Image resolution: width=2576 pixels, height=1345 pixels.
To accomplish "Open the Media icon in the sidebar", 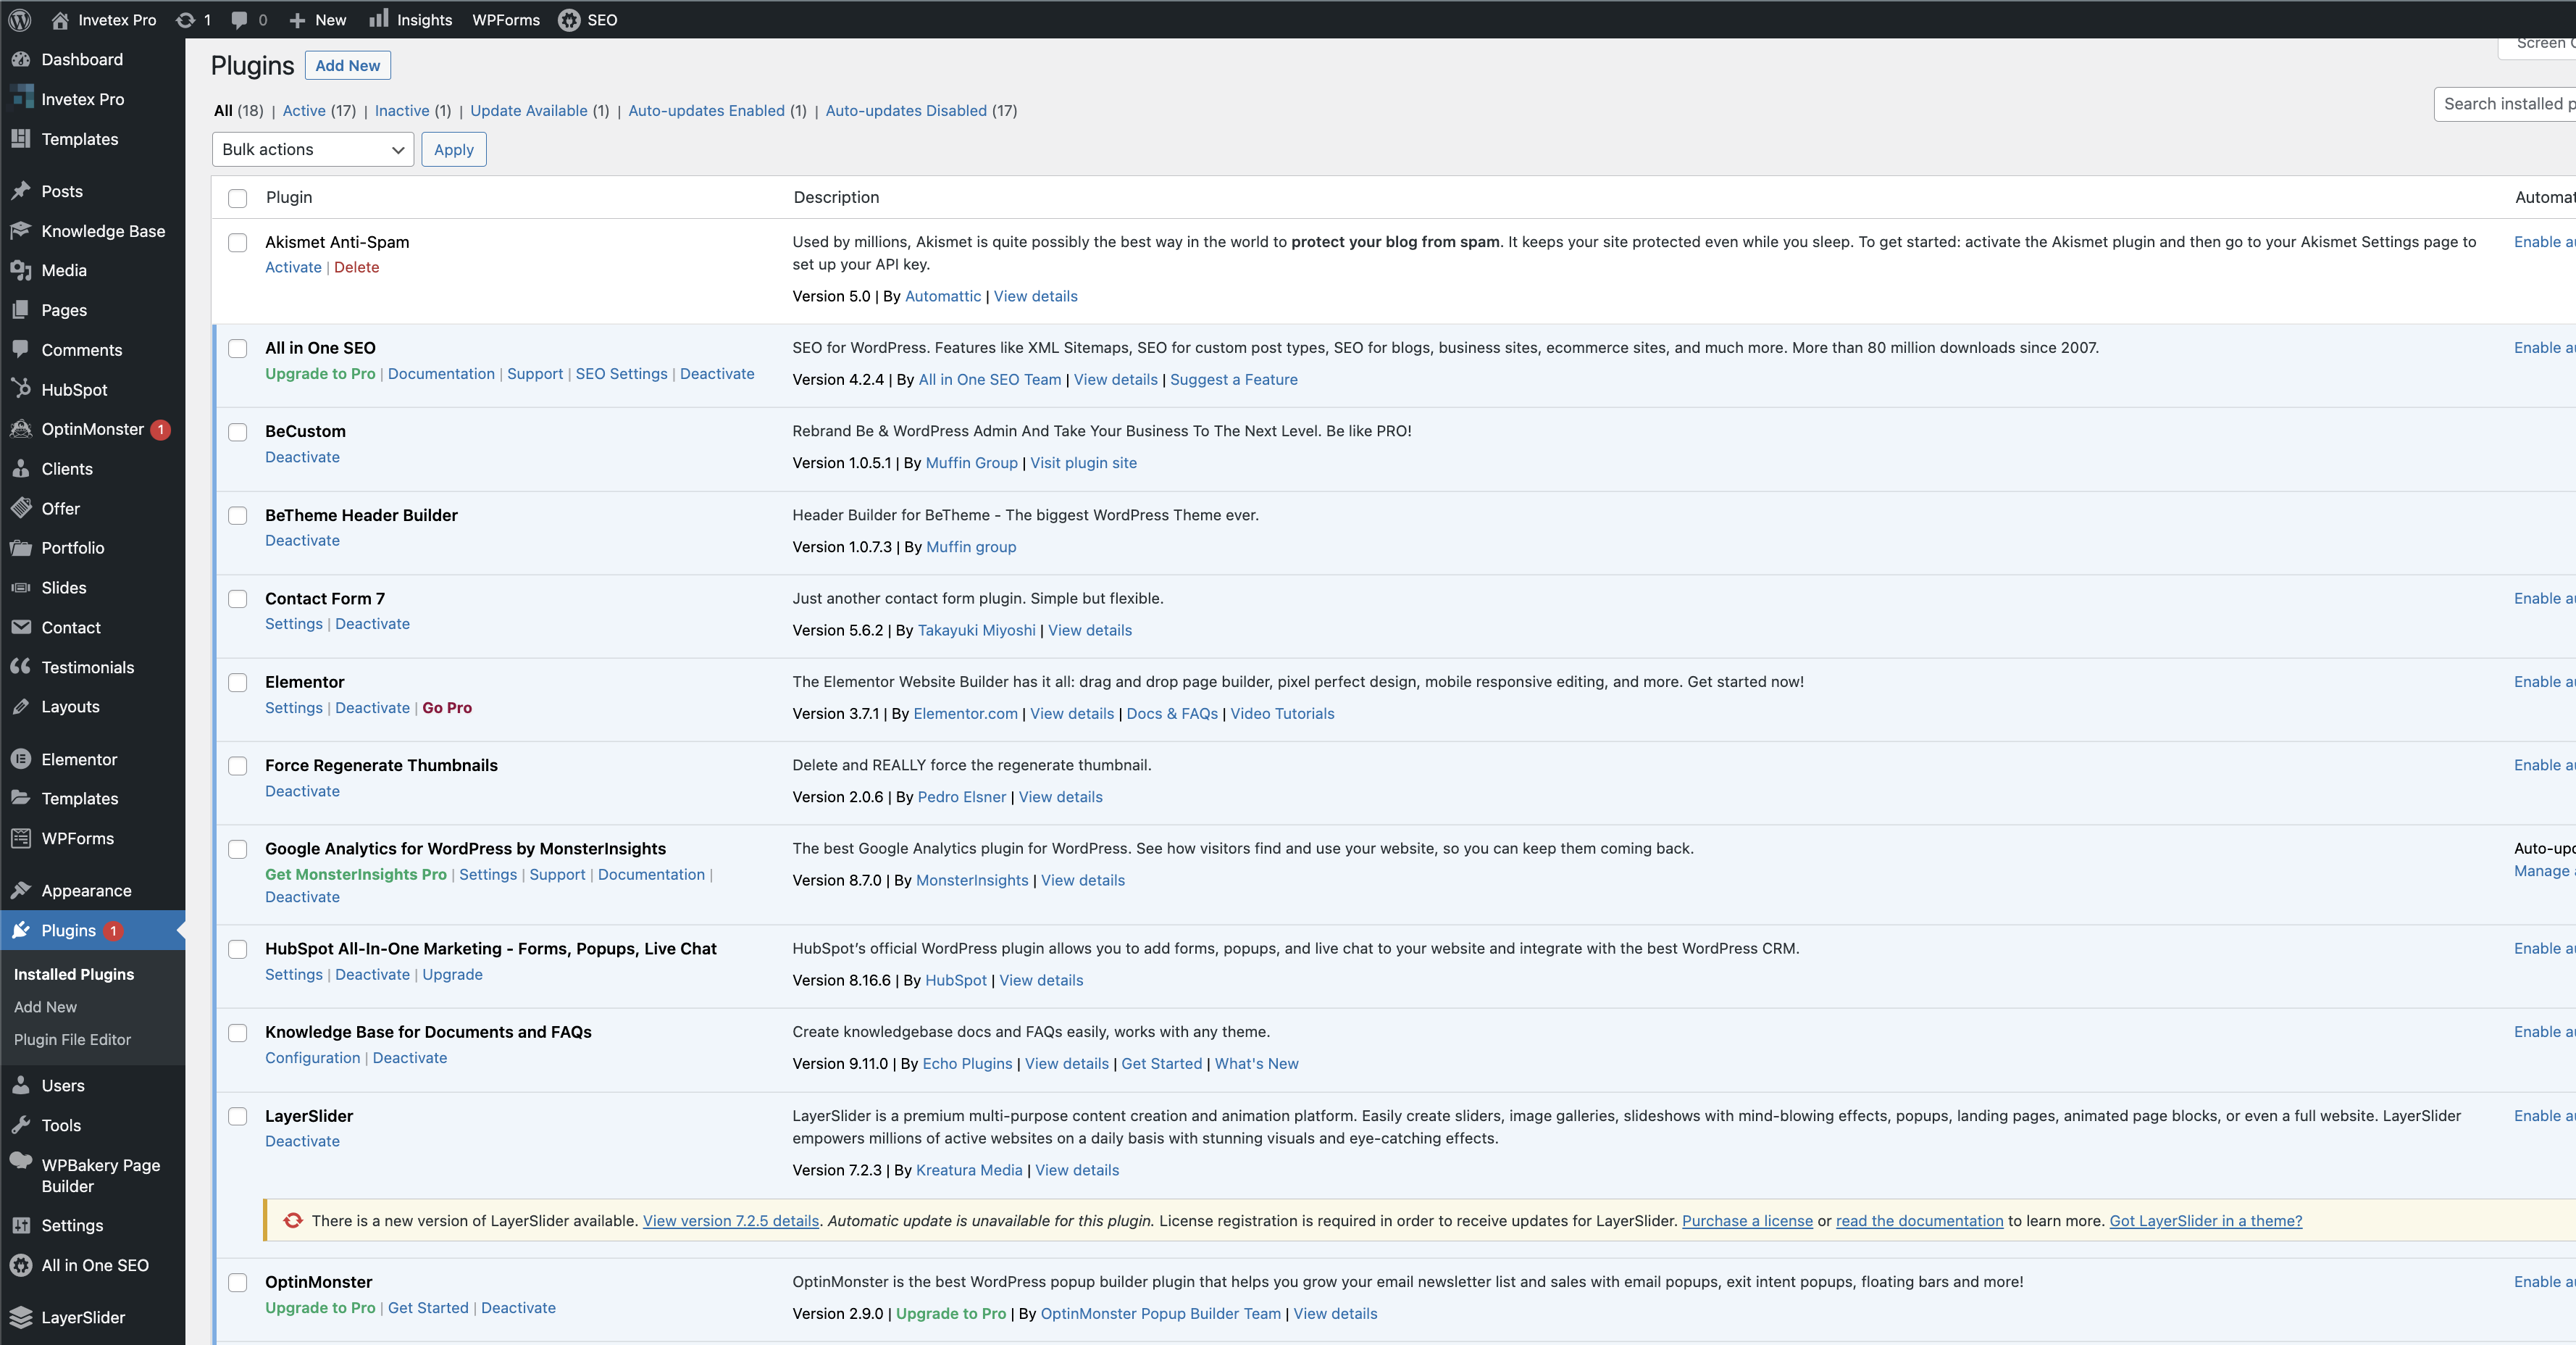I will 21,270.
